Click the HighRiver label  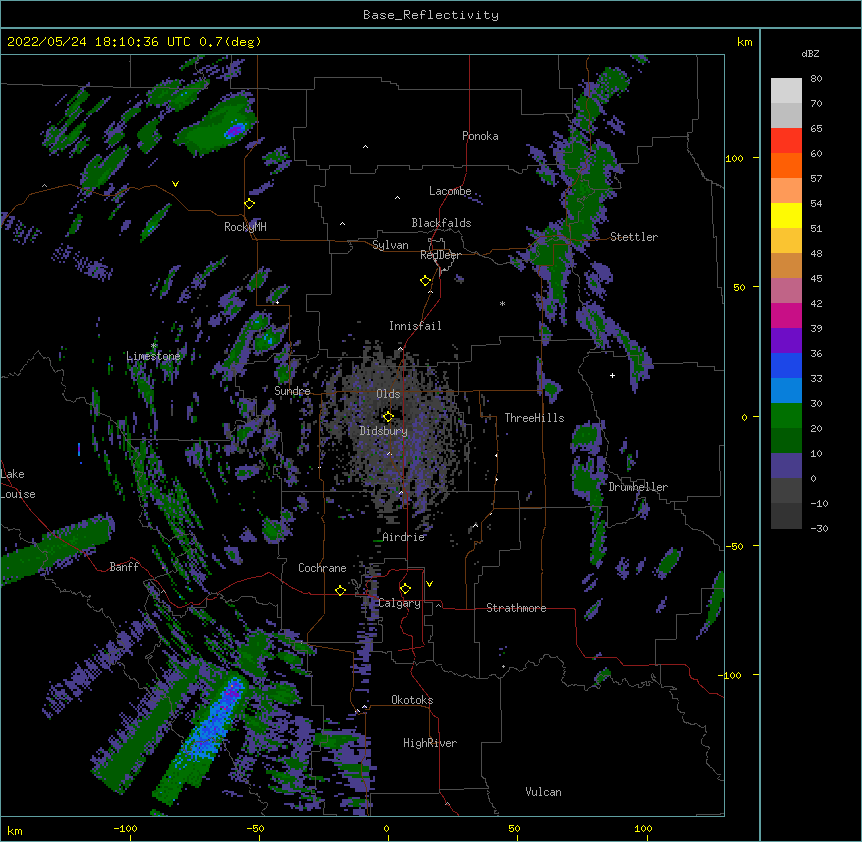tap(430, 743)
